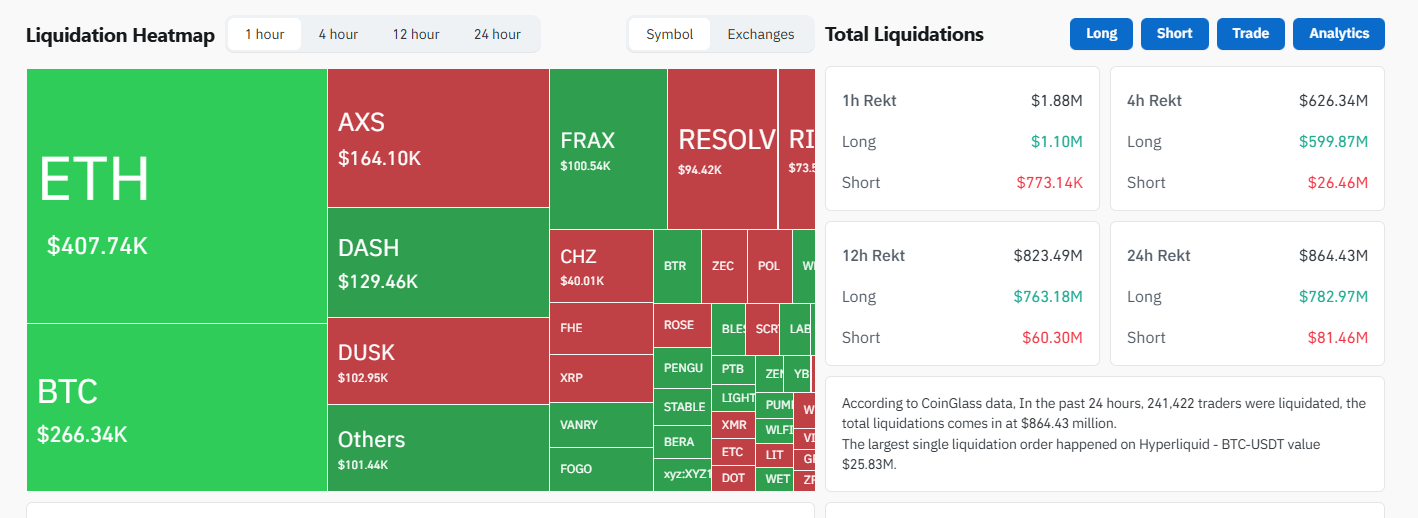The image size is (1418, 518).
Task: Click the RESOLV liquidation tile
Action: (x=722, y=148)
